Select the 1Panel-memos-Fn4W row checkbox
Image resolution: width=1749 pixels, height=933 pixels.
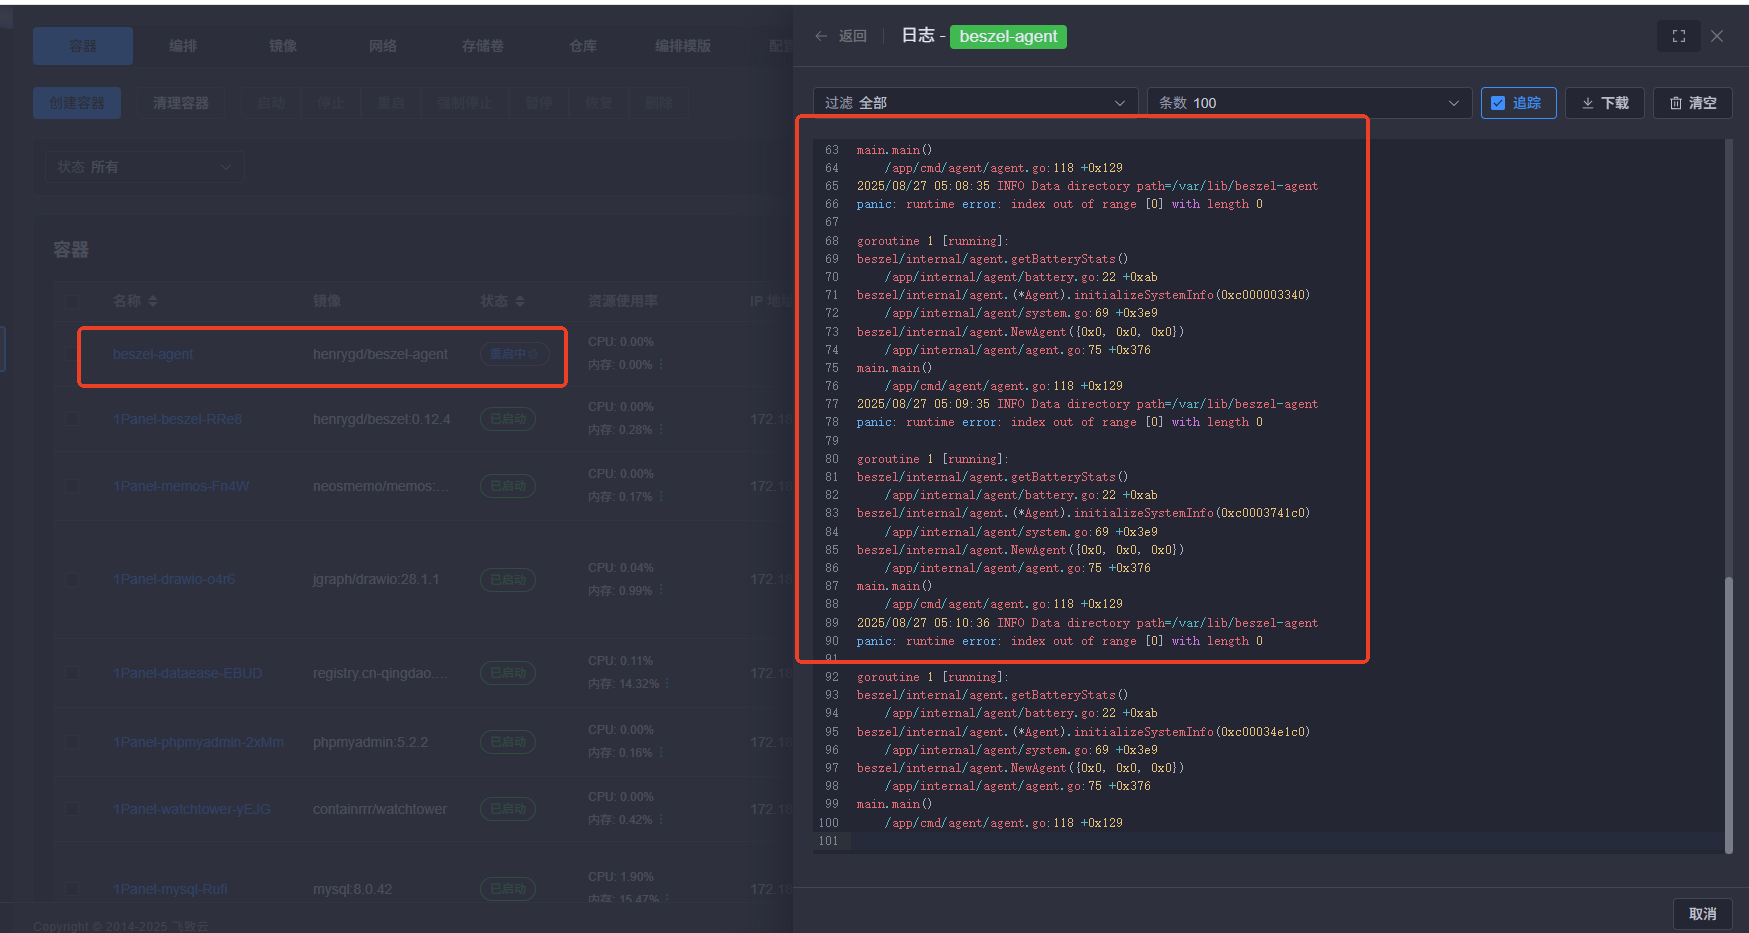coord(72,486)
